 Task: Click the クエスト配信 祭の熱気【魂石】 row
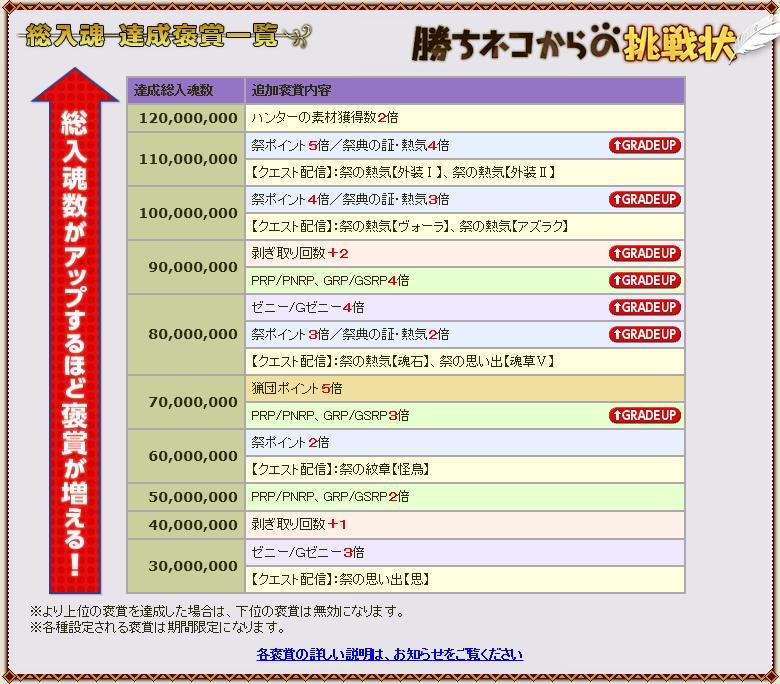(465, 361)
